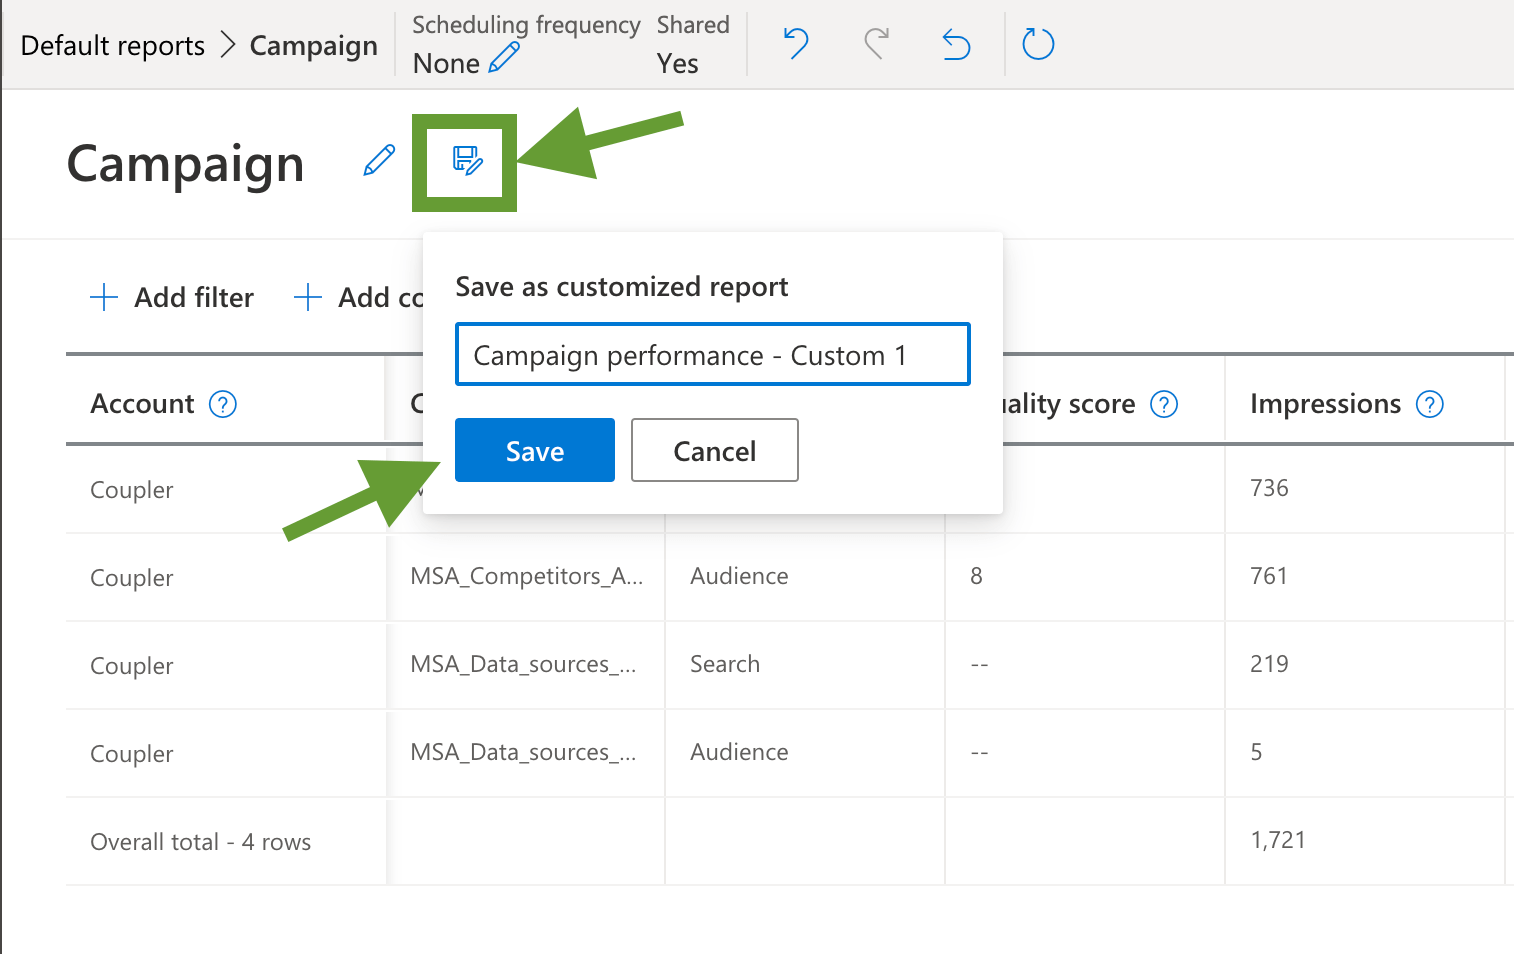
Task: Open Quality score help icon
Action: click(1164, 404)
